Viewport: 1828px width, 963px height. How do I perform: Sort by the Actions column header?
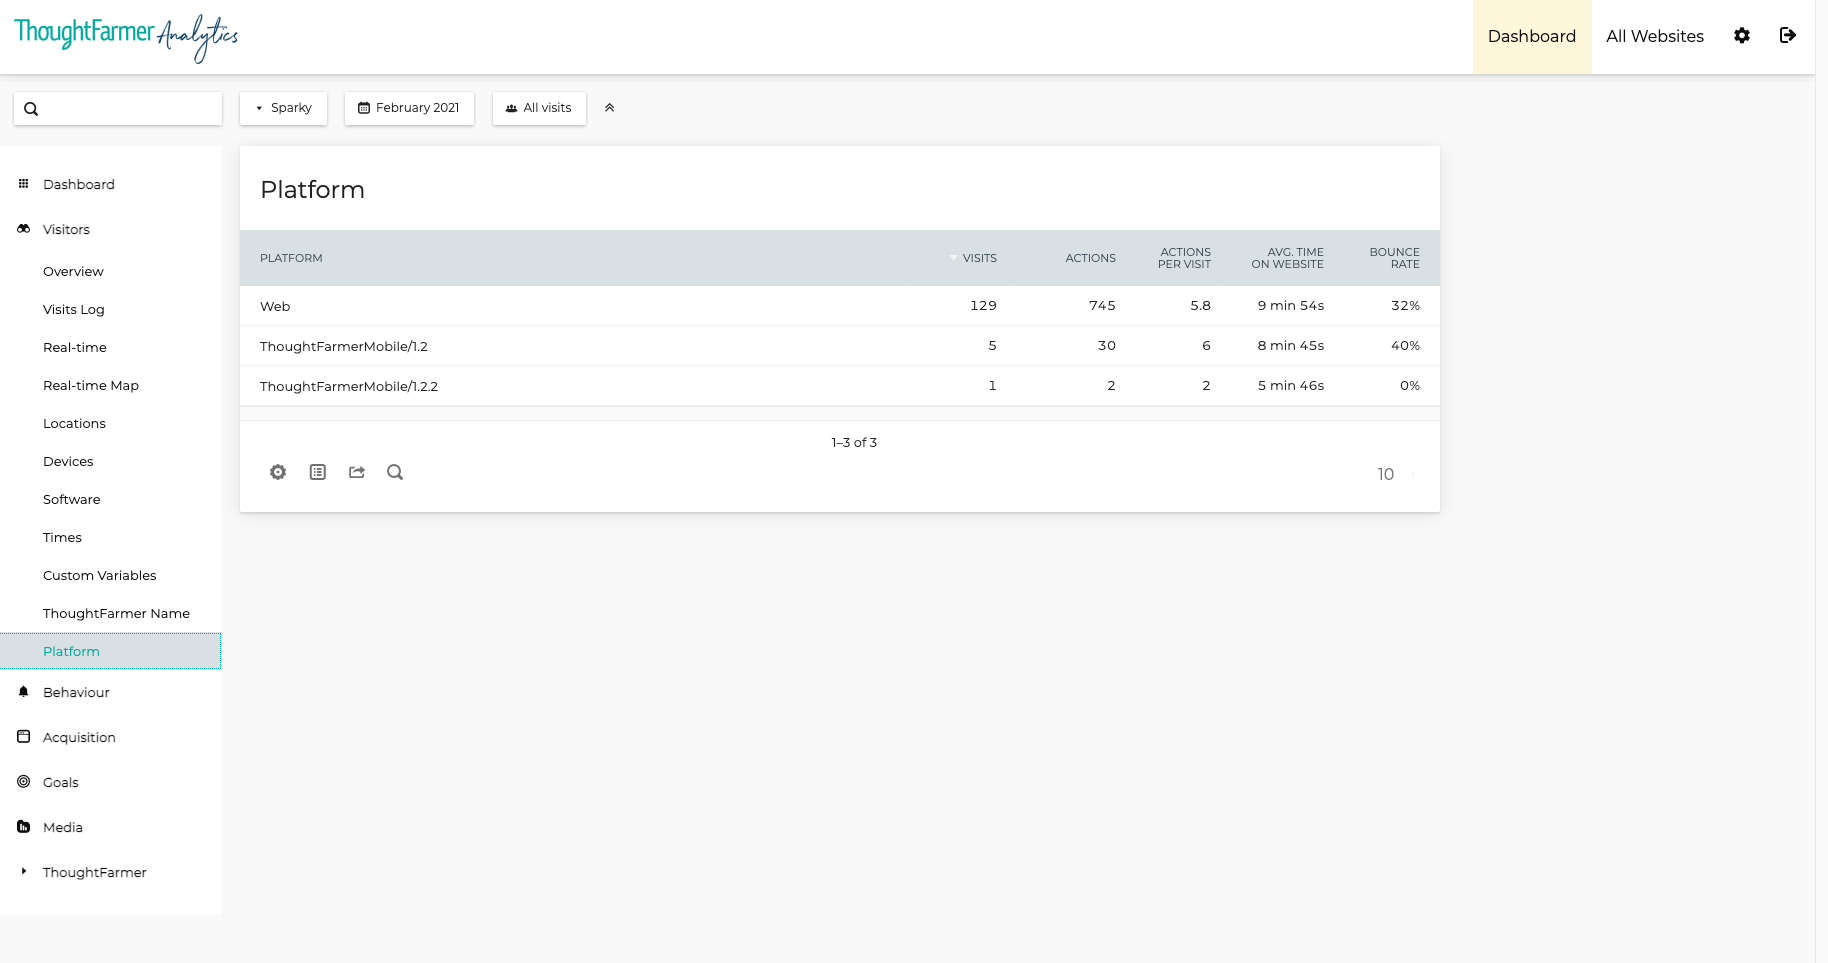tap(1090, 258)
